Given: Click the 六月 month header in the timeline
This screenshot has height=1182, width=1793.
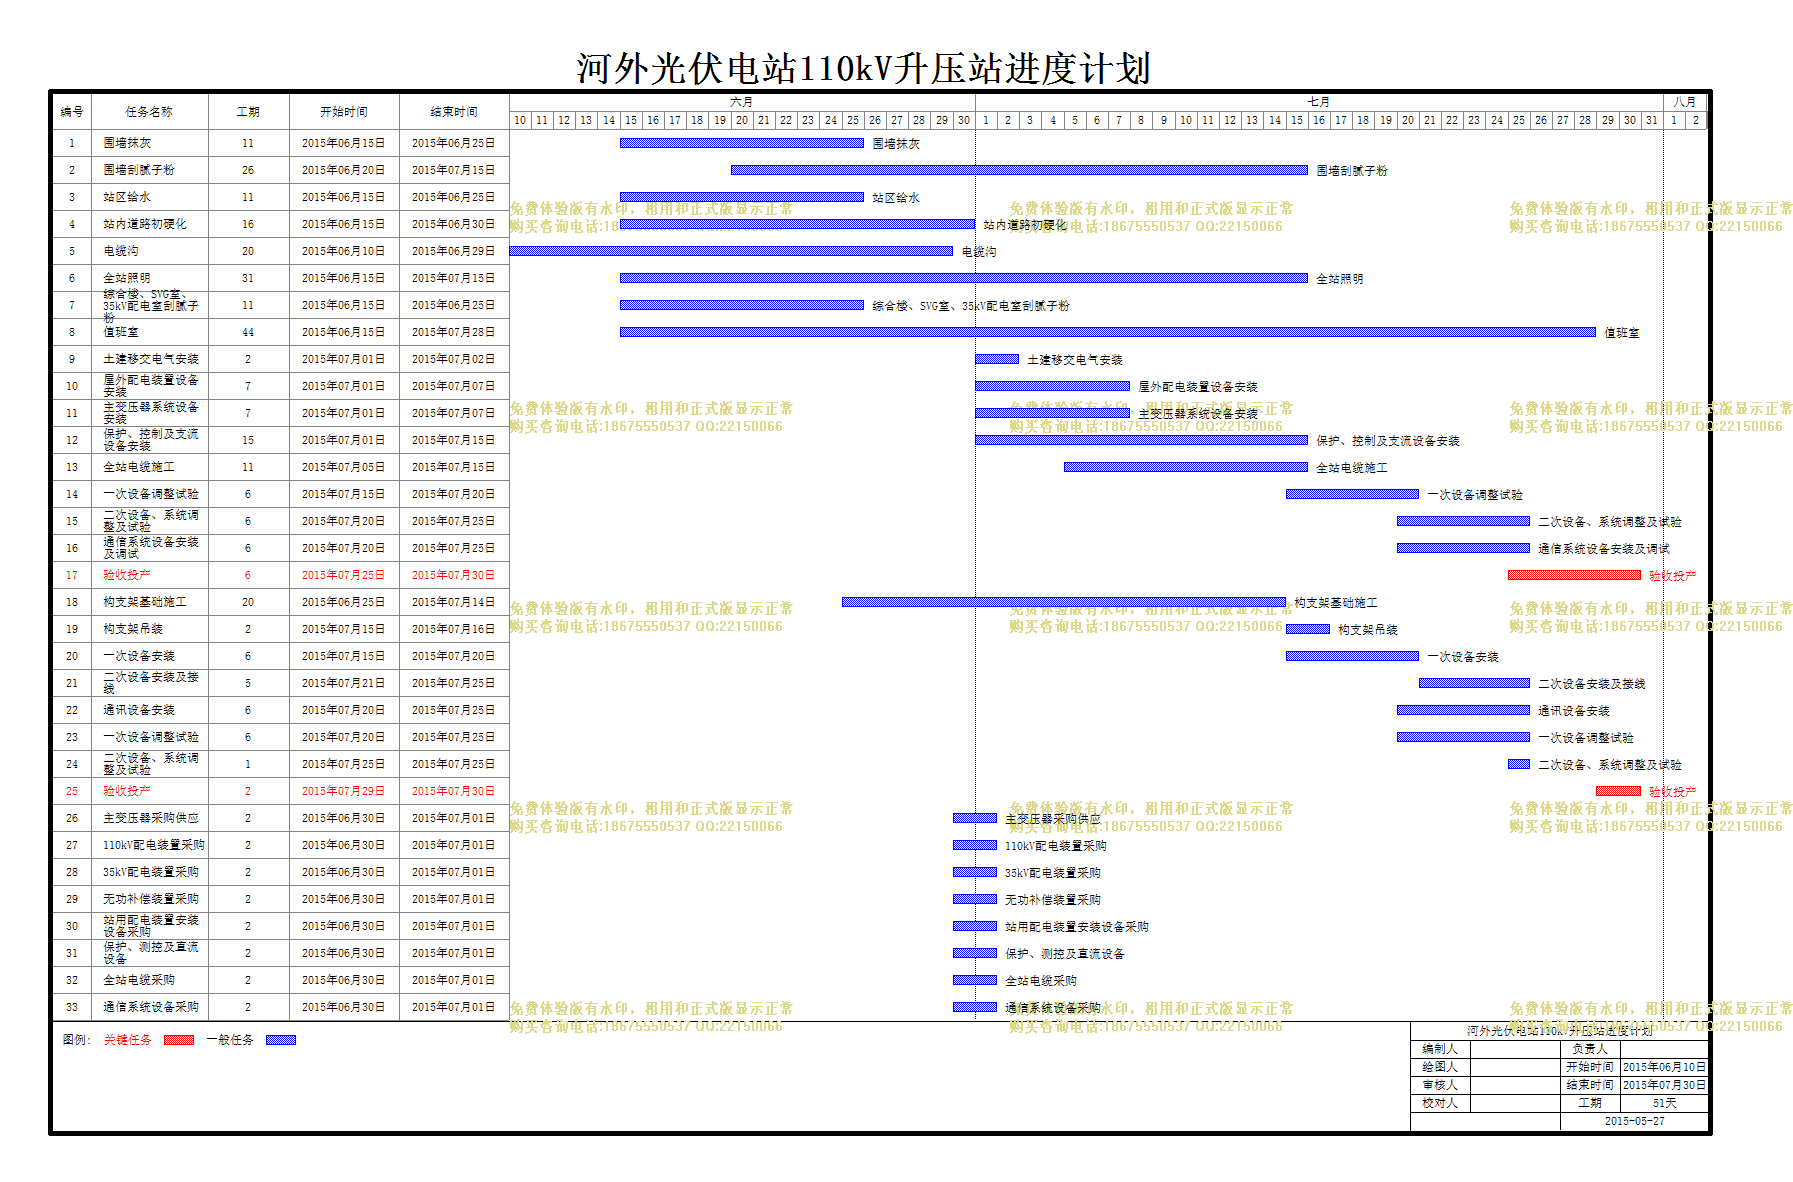Looking at the screenshot, I should click(742, 102).
